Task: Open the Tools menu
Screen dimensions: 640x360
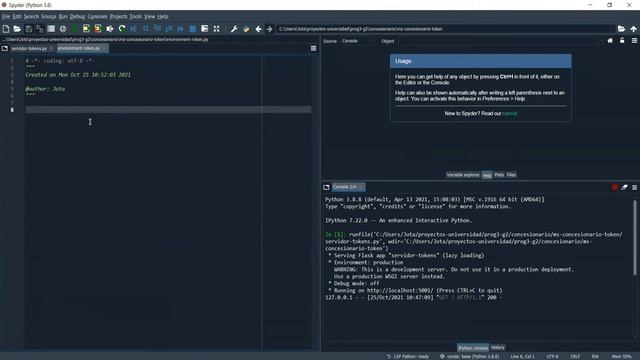Action: (x=136, y=16)
